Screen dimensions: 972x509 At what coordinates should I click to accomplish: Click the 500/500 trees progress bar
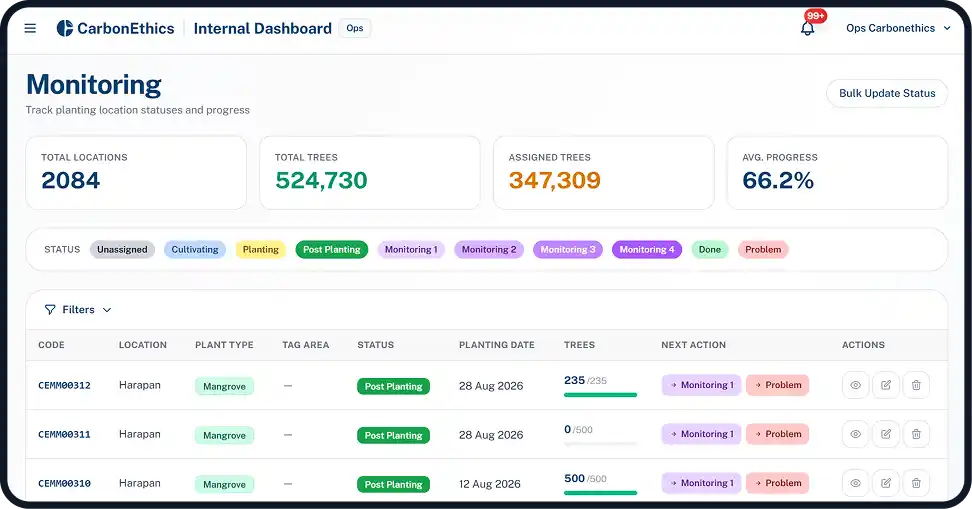pos(600,493)
